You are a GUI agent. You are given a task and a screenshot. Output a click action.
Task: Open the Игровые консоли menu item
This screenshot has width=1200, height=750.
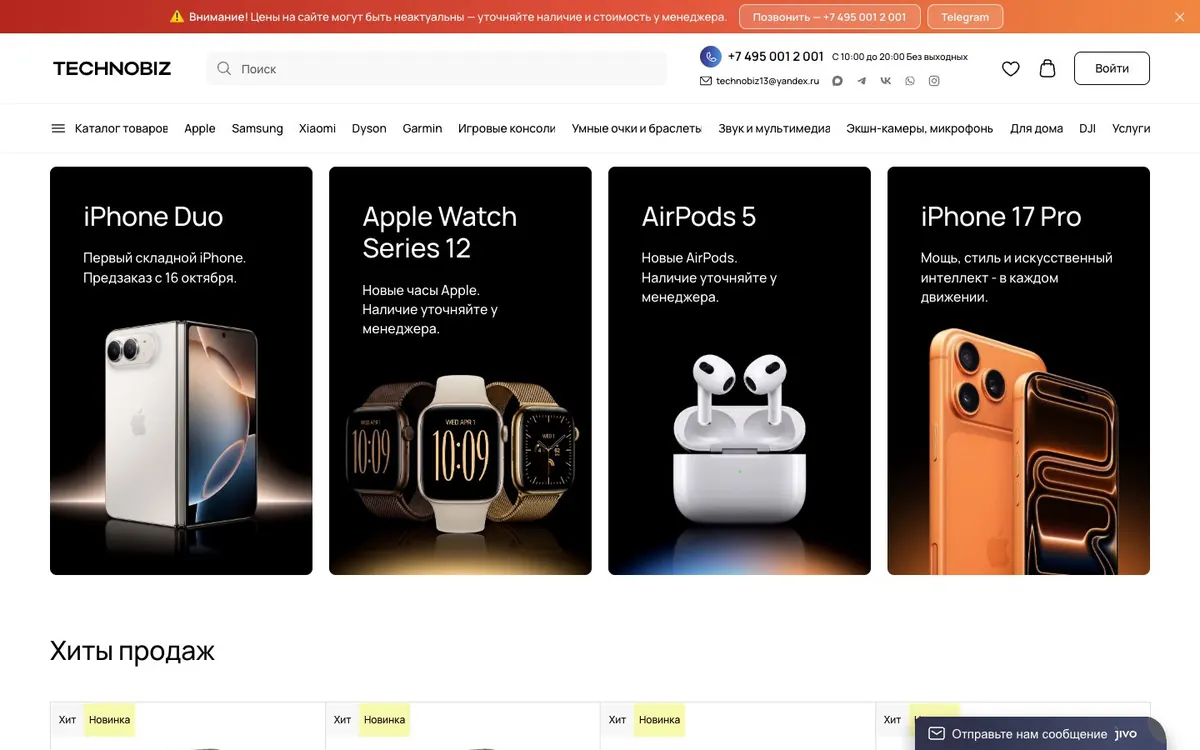(507, 128)
